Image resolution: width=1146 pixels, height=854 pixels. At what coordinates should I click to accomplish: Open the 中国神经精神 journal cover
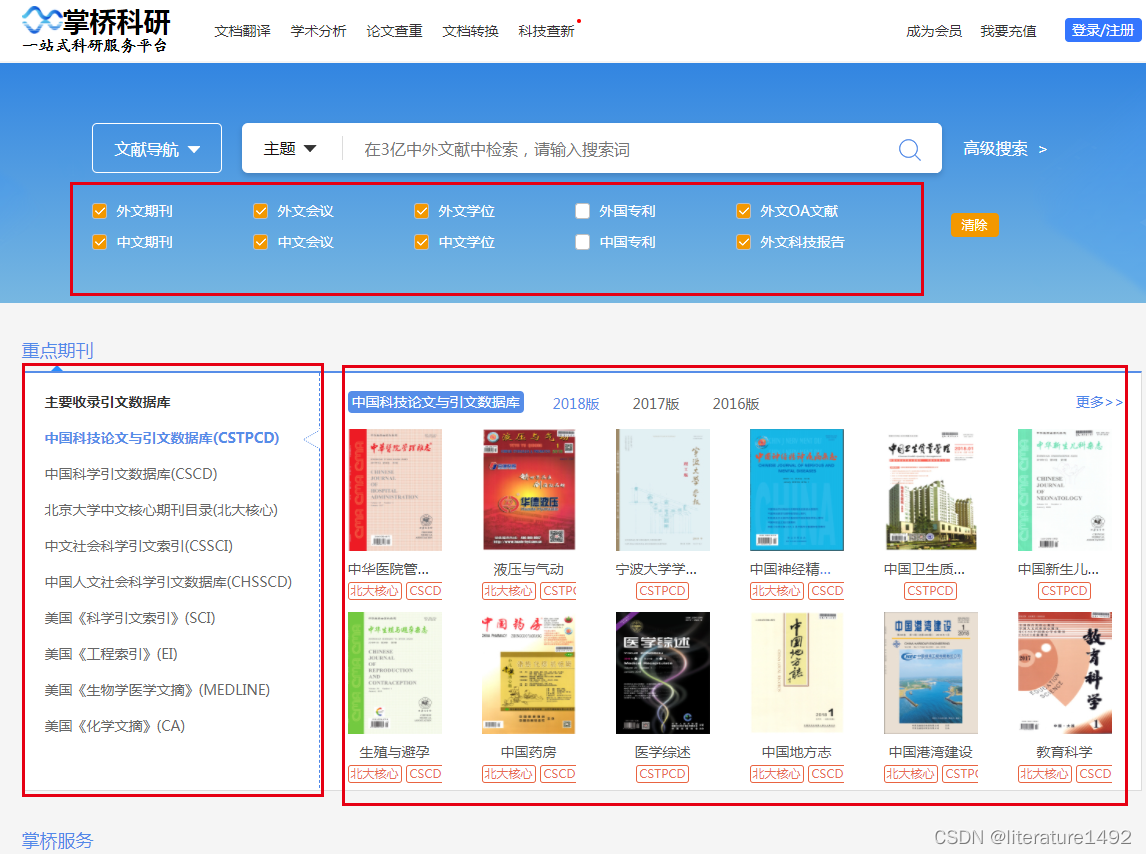(x=797, y=490)
